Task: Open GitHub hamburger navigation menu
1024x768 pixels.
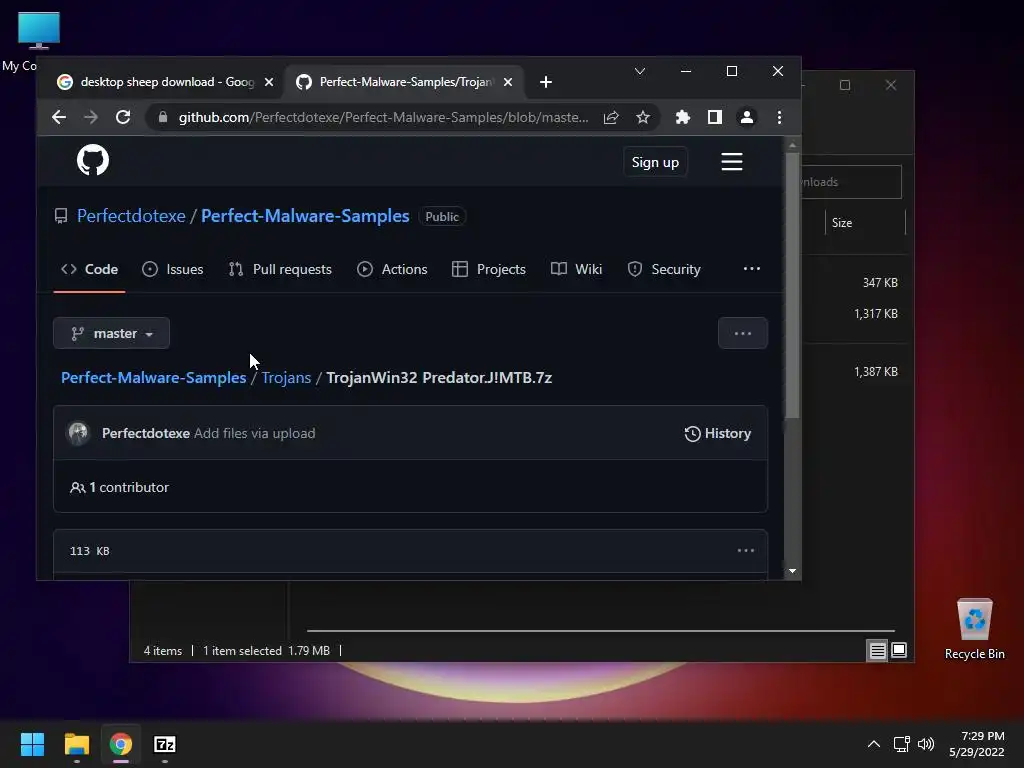Action: pyautogui.click(x=731, y=162)
